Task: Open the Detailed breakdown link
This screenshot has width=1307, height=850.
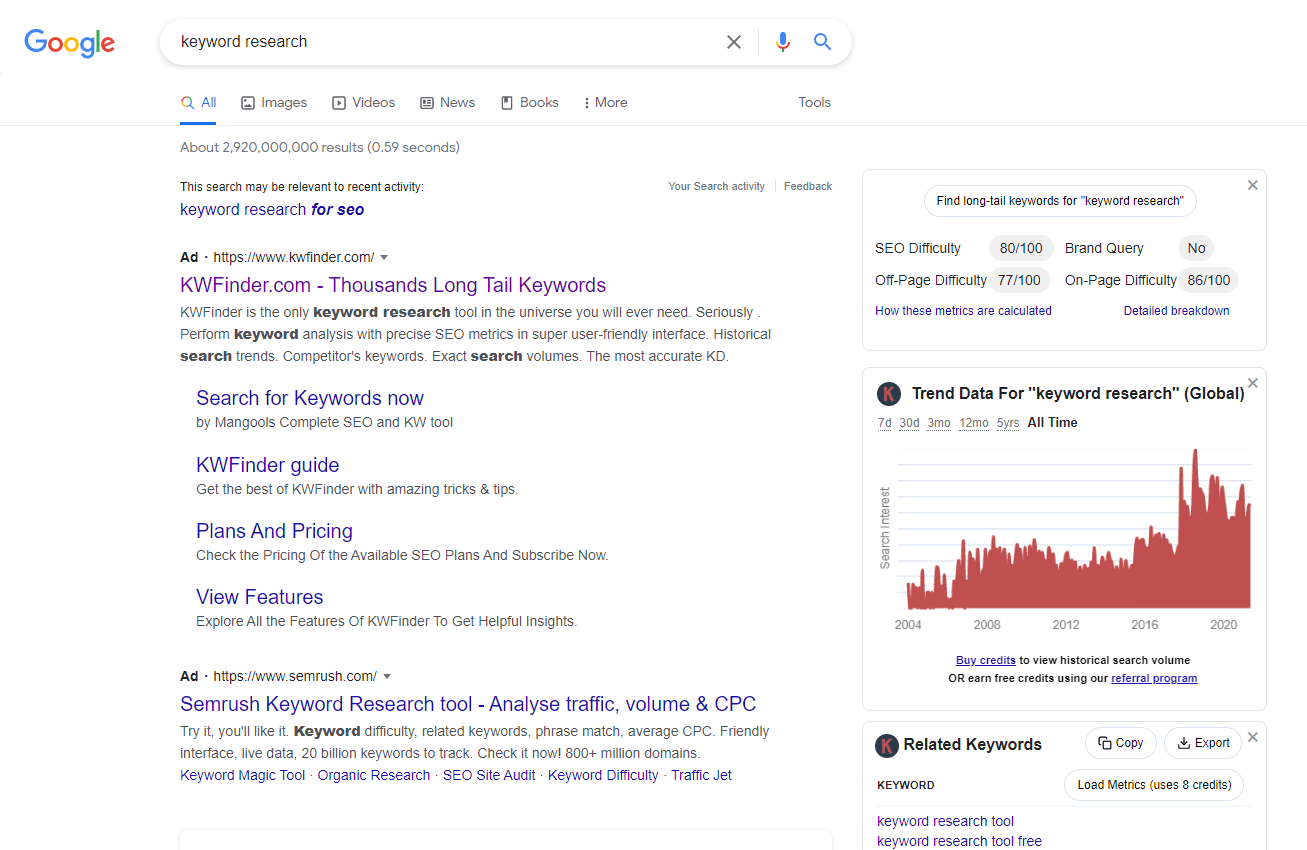Action: pos(1177,311)
